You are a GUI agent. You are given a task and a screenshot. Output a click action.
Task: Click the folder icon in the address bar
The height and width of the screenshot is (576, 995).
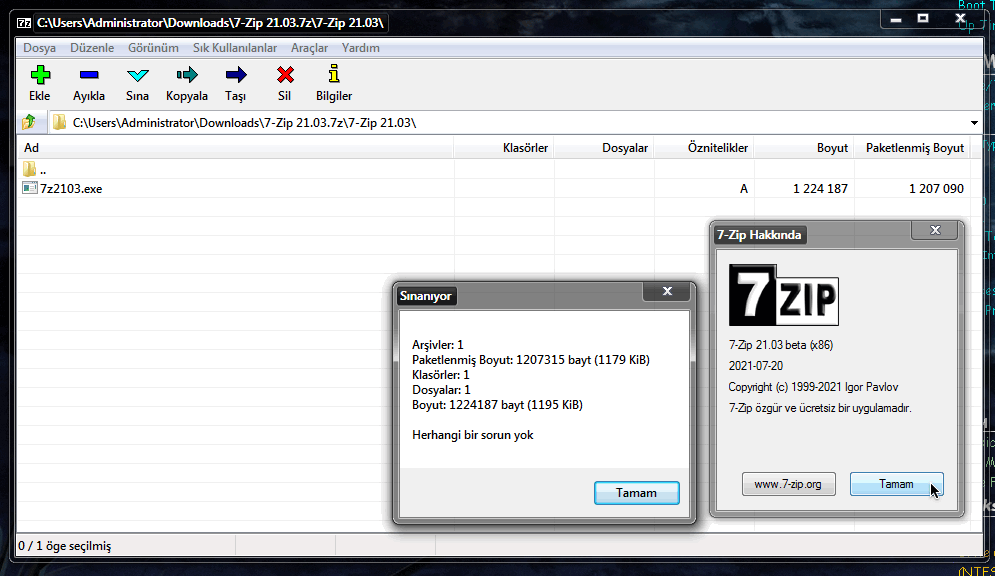[x=59, y=122]
